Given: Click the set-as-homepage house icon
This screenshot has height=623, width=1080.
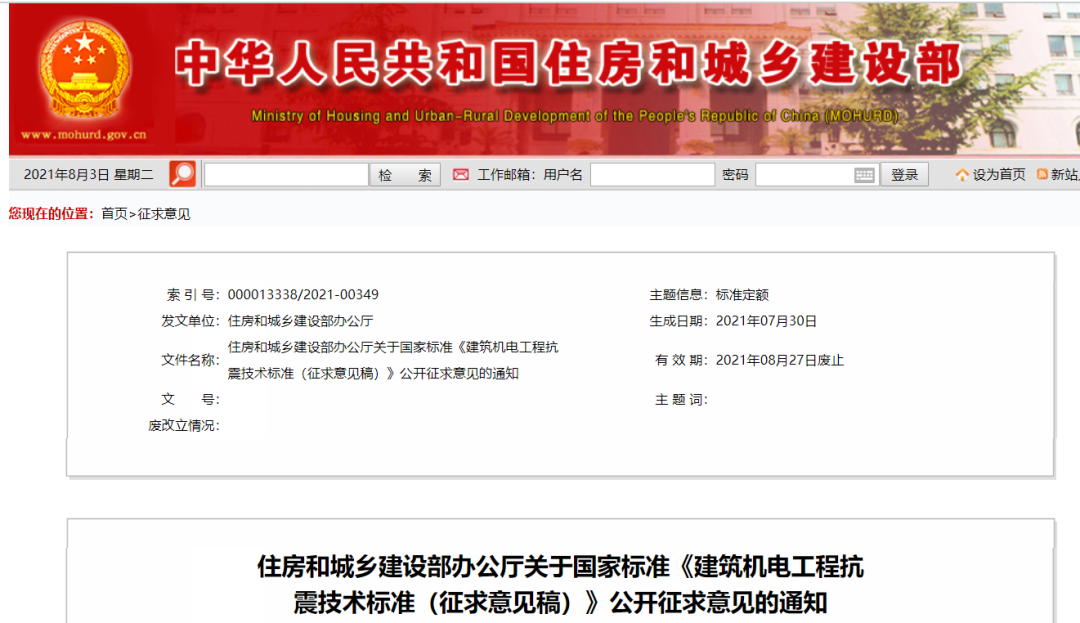Looking at the screenshot, I should pyautogui.click(x=962, y=175).
